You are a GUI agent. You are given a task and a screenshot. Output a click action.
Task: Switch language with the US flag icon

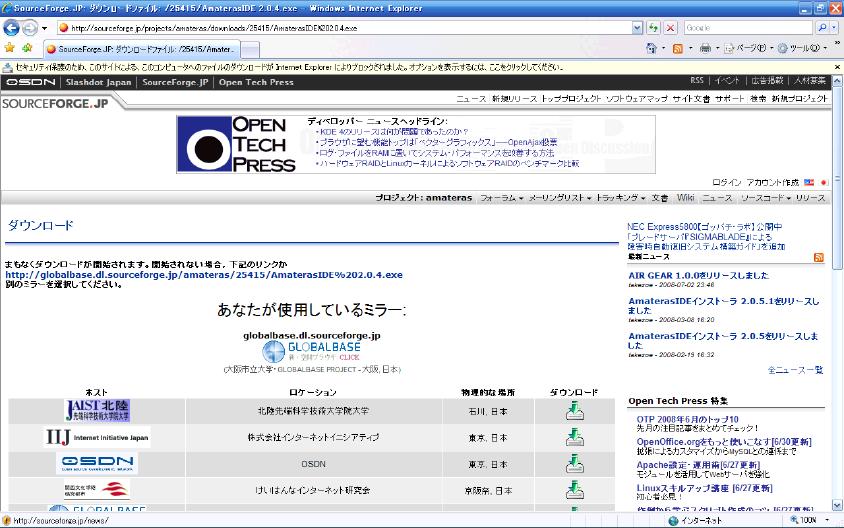pyautogui.click(x=809, y=182)
